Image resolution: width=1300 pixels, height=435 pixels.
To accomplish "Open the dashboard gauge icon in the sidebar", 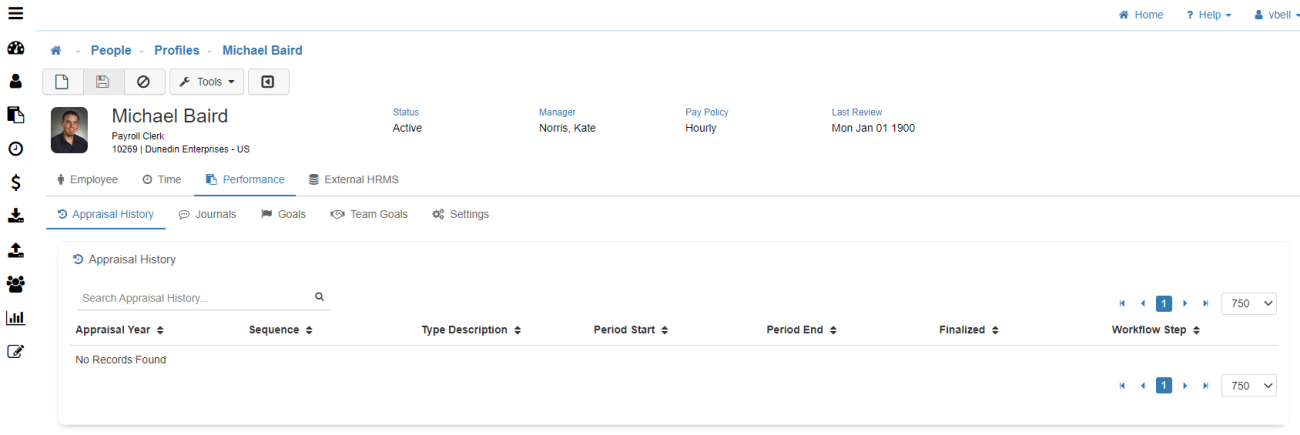I will (x=15, y=49).
